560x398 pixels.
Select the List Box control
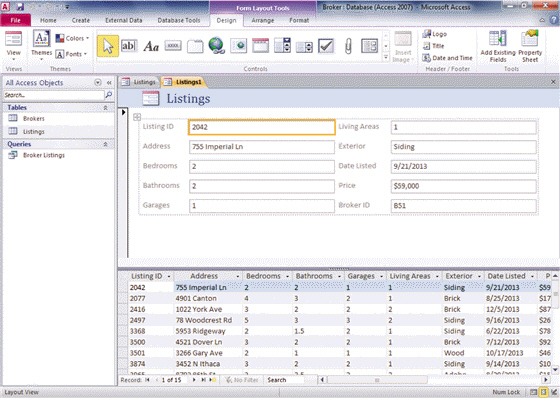pyautogui.click(x=304, y=47)
